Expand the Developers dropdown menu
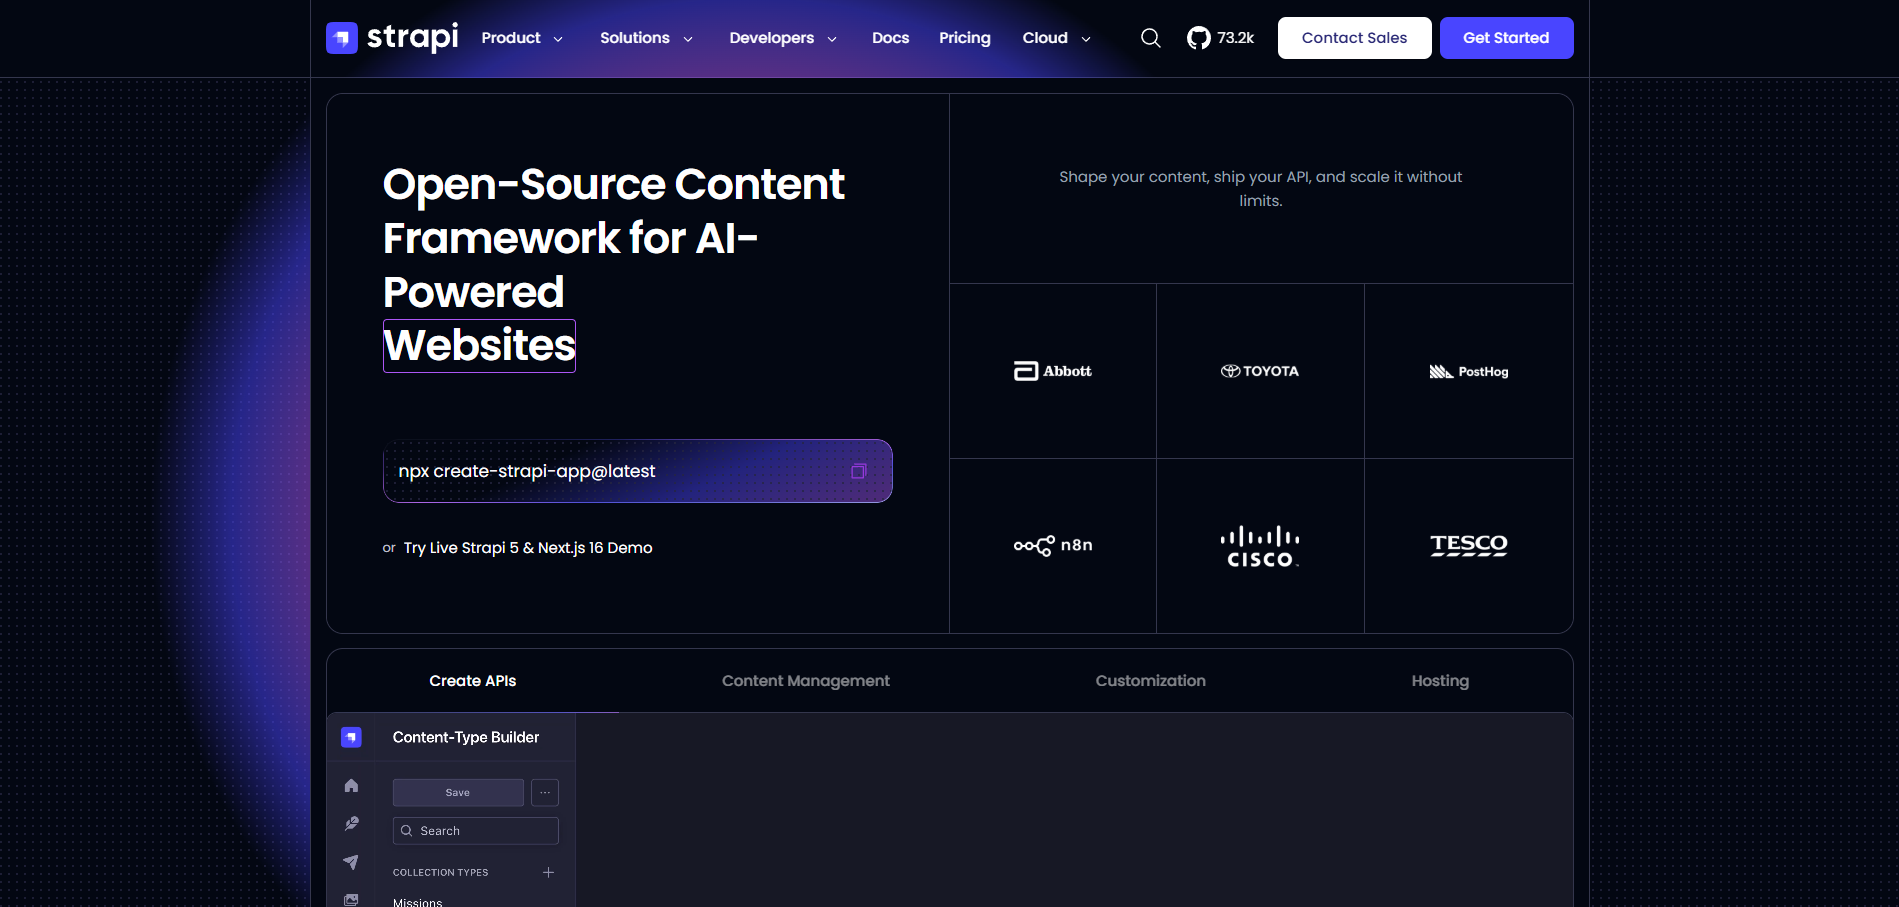 click(x=783, y=38)
